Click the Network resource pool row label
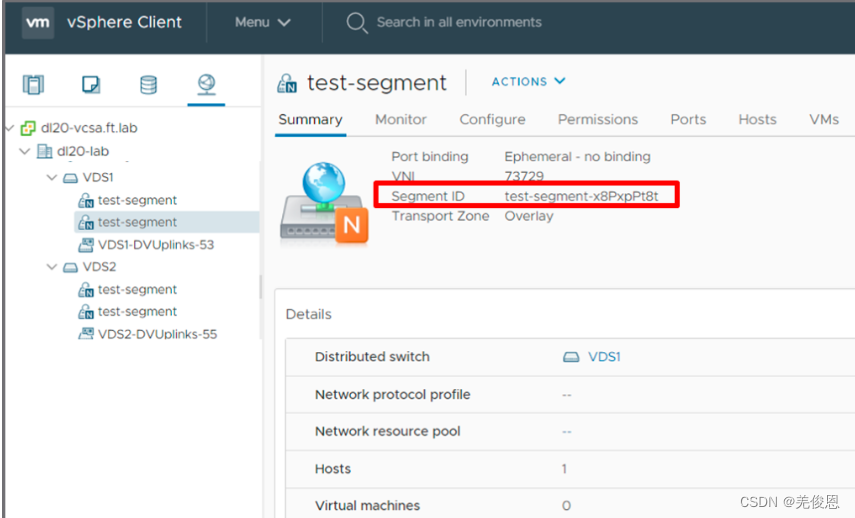855x518 pixels. (x=388, y=431)
